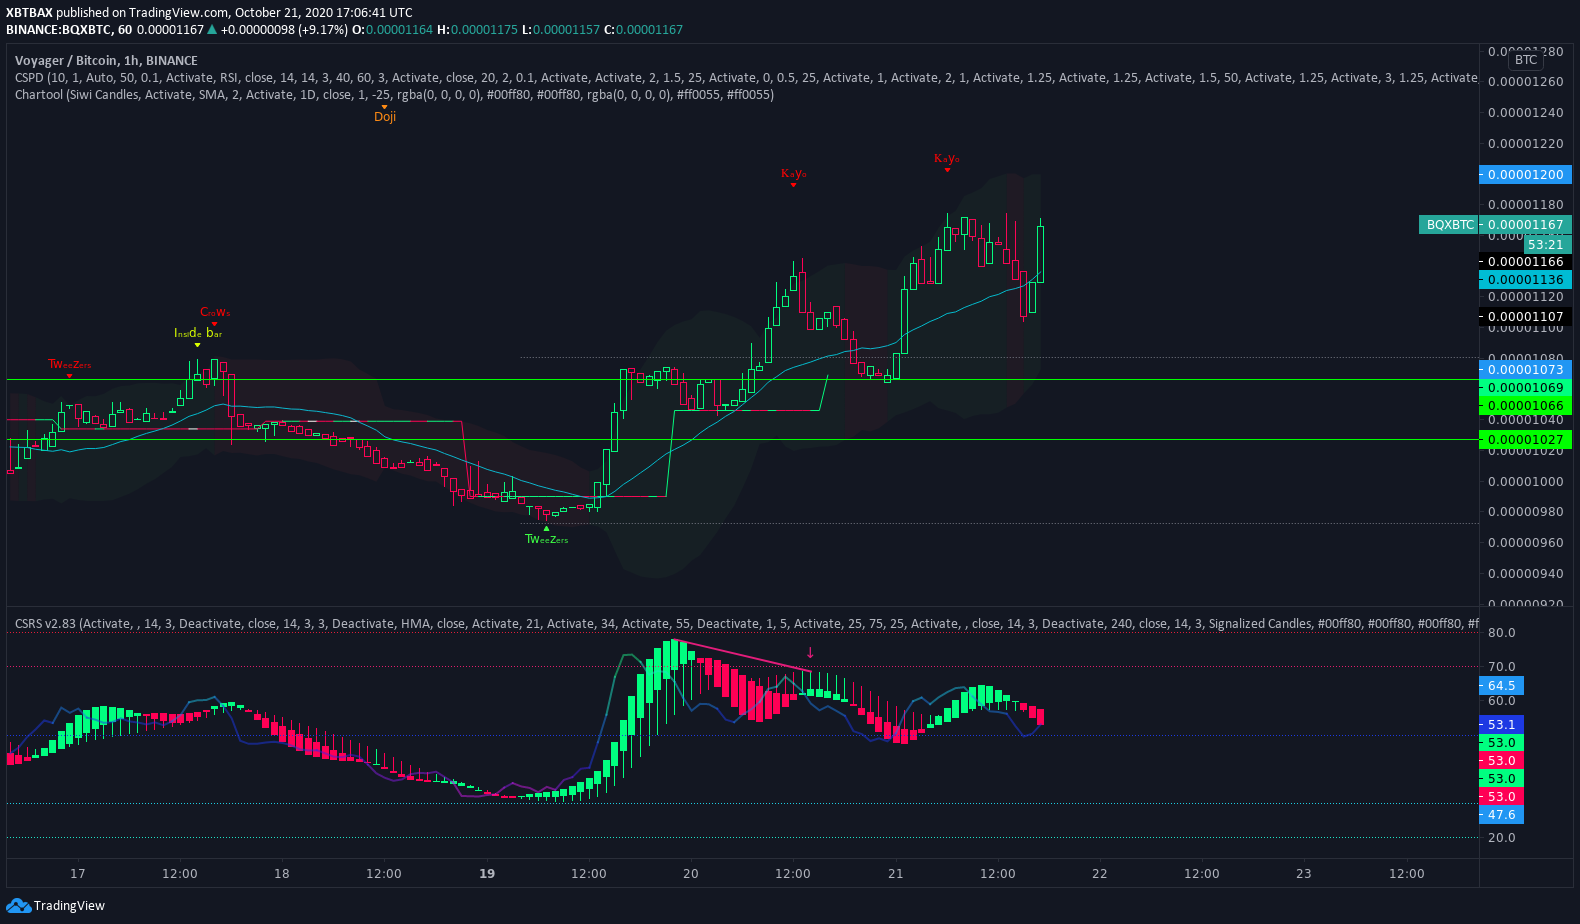Viewport: 1580px width, 924px height.
Task: Click the red Crows pattern label
Action: pos(215,313)
